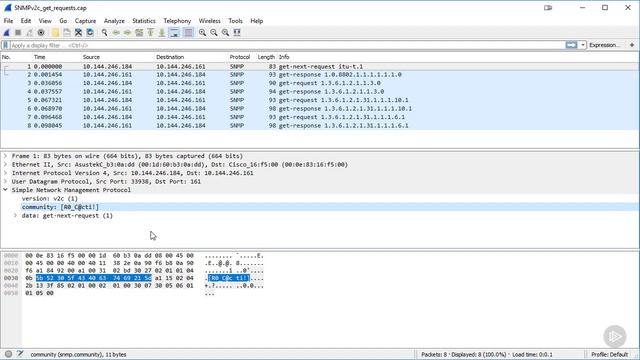Select packet 2 get-response 1.0.8802.1.1.1.1.1.1.0
The image size is (640, 360).
320,75
